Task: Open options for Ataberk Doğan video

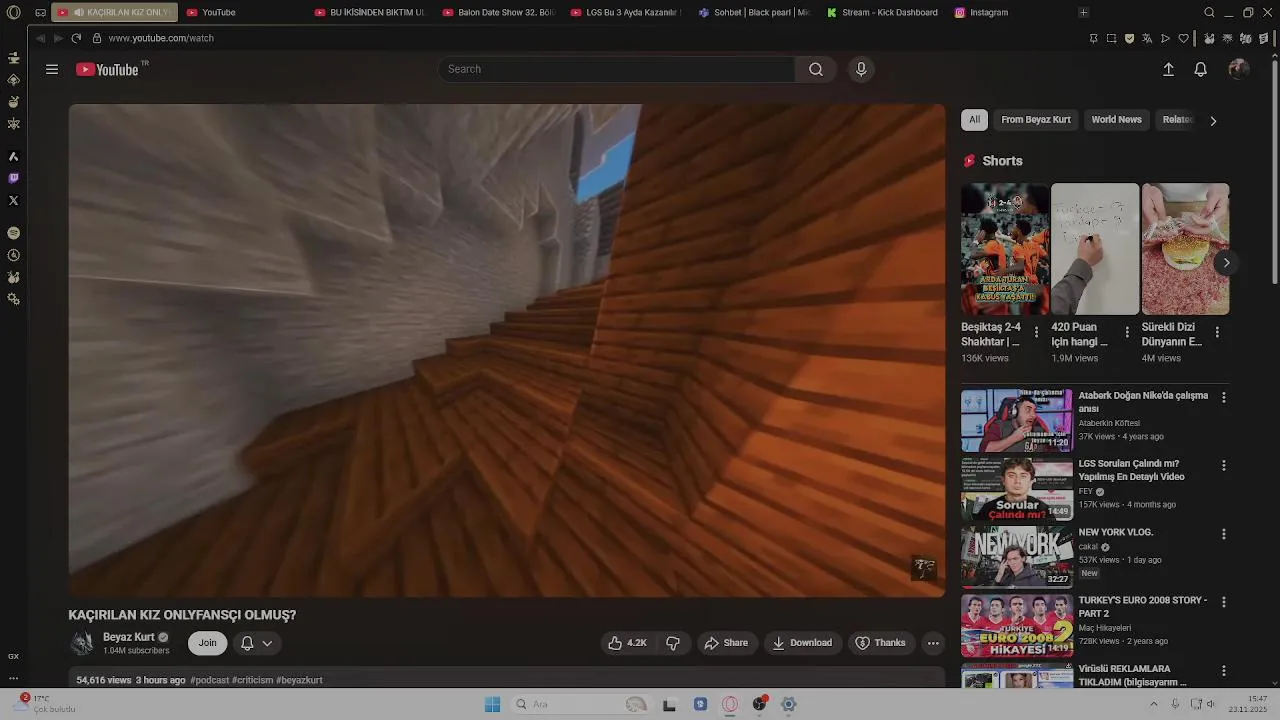Action: pos(1223,397)
